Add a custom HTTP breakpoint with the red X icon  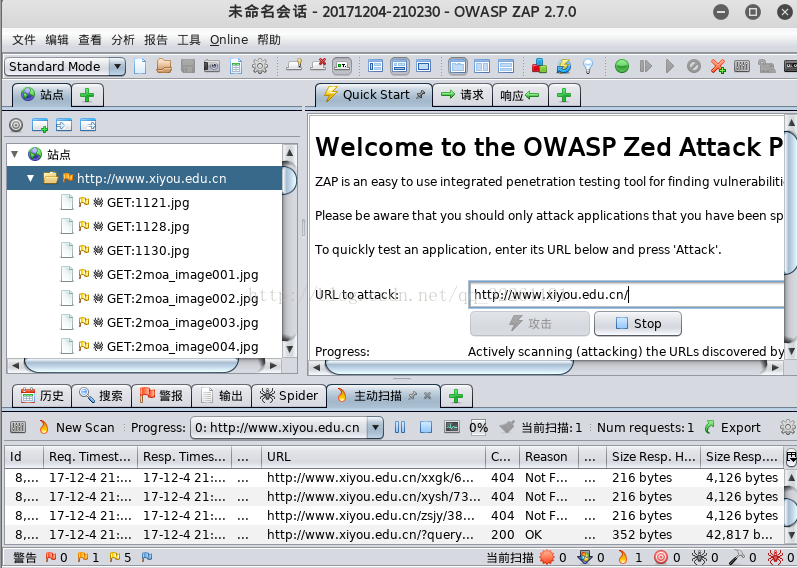tap(718, 66)
